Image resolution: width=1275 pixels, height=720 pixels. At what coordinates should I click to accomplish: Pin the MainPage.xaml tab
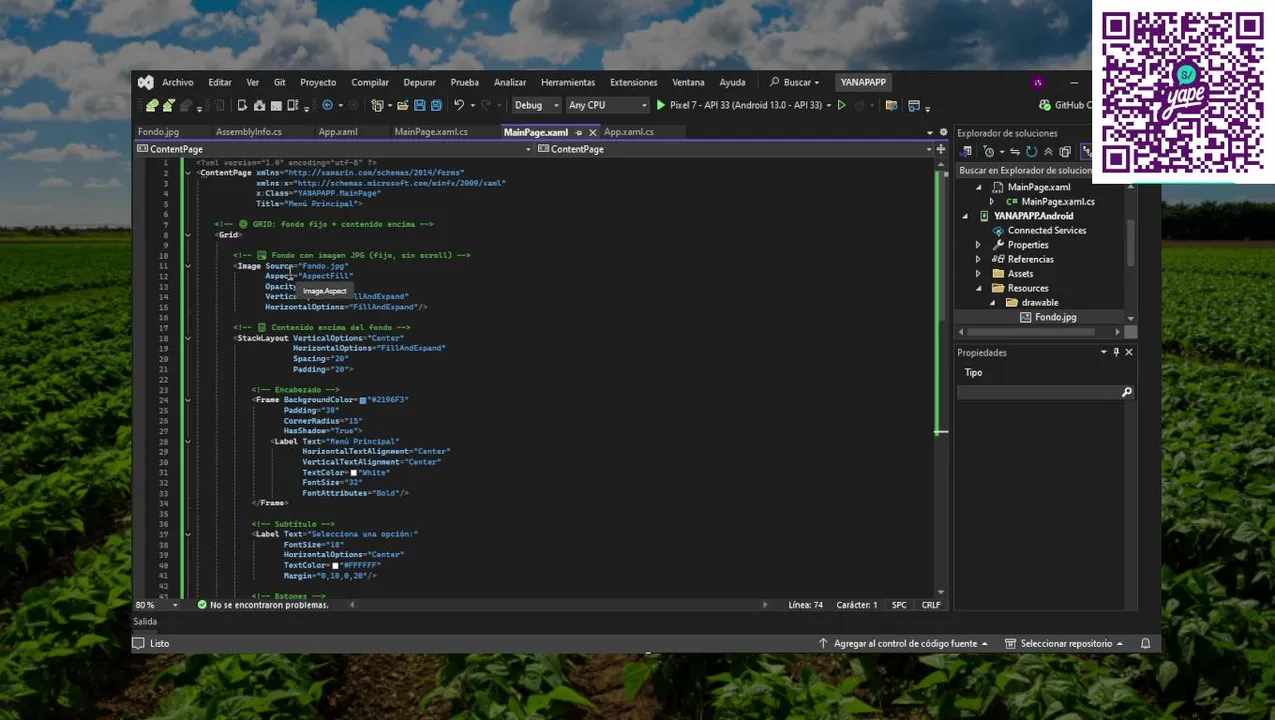579,132
